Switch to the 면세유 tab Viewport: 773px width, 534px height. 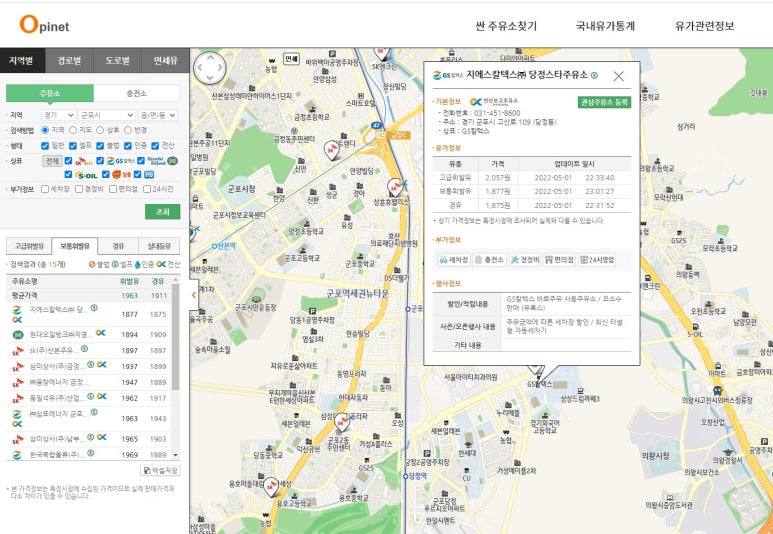[x=166, y=61]
